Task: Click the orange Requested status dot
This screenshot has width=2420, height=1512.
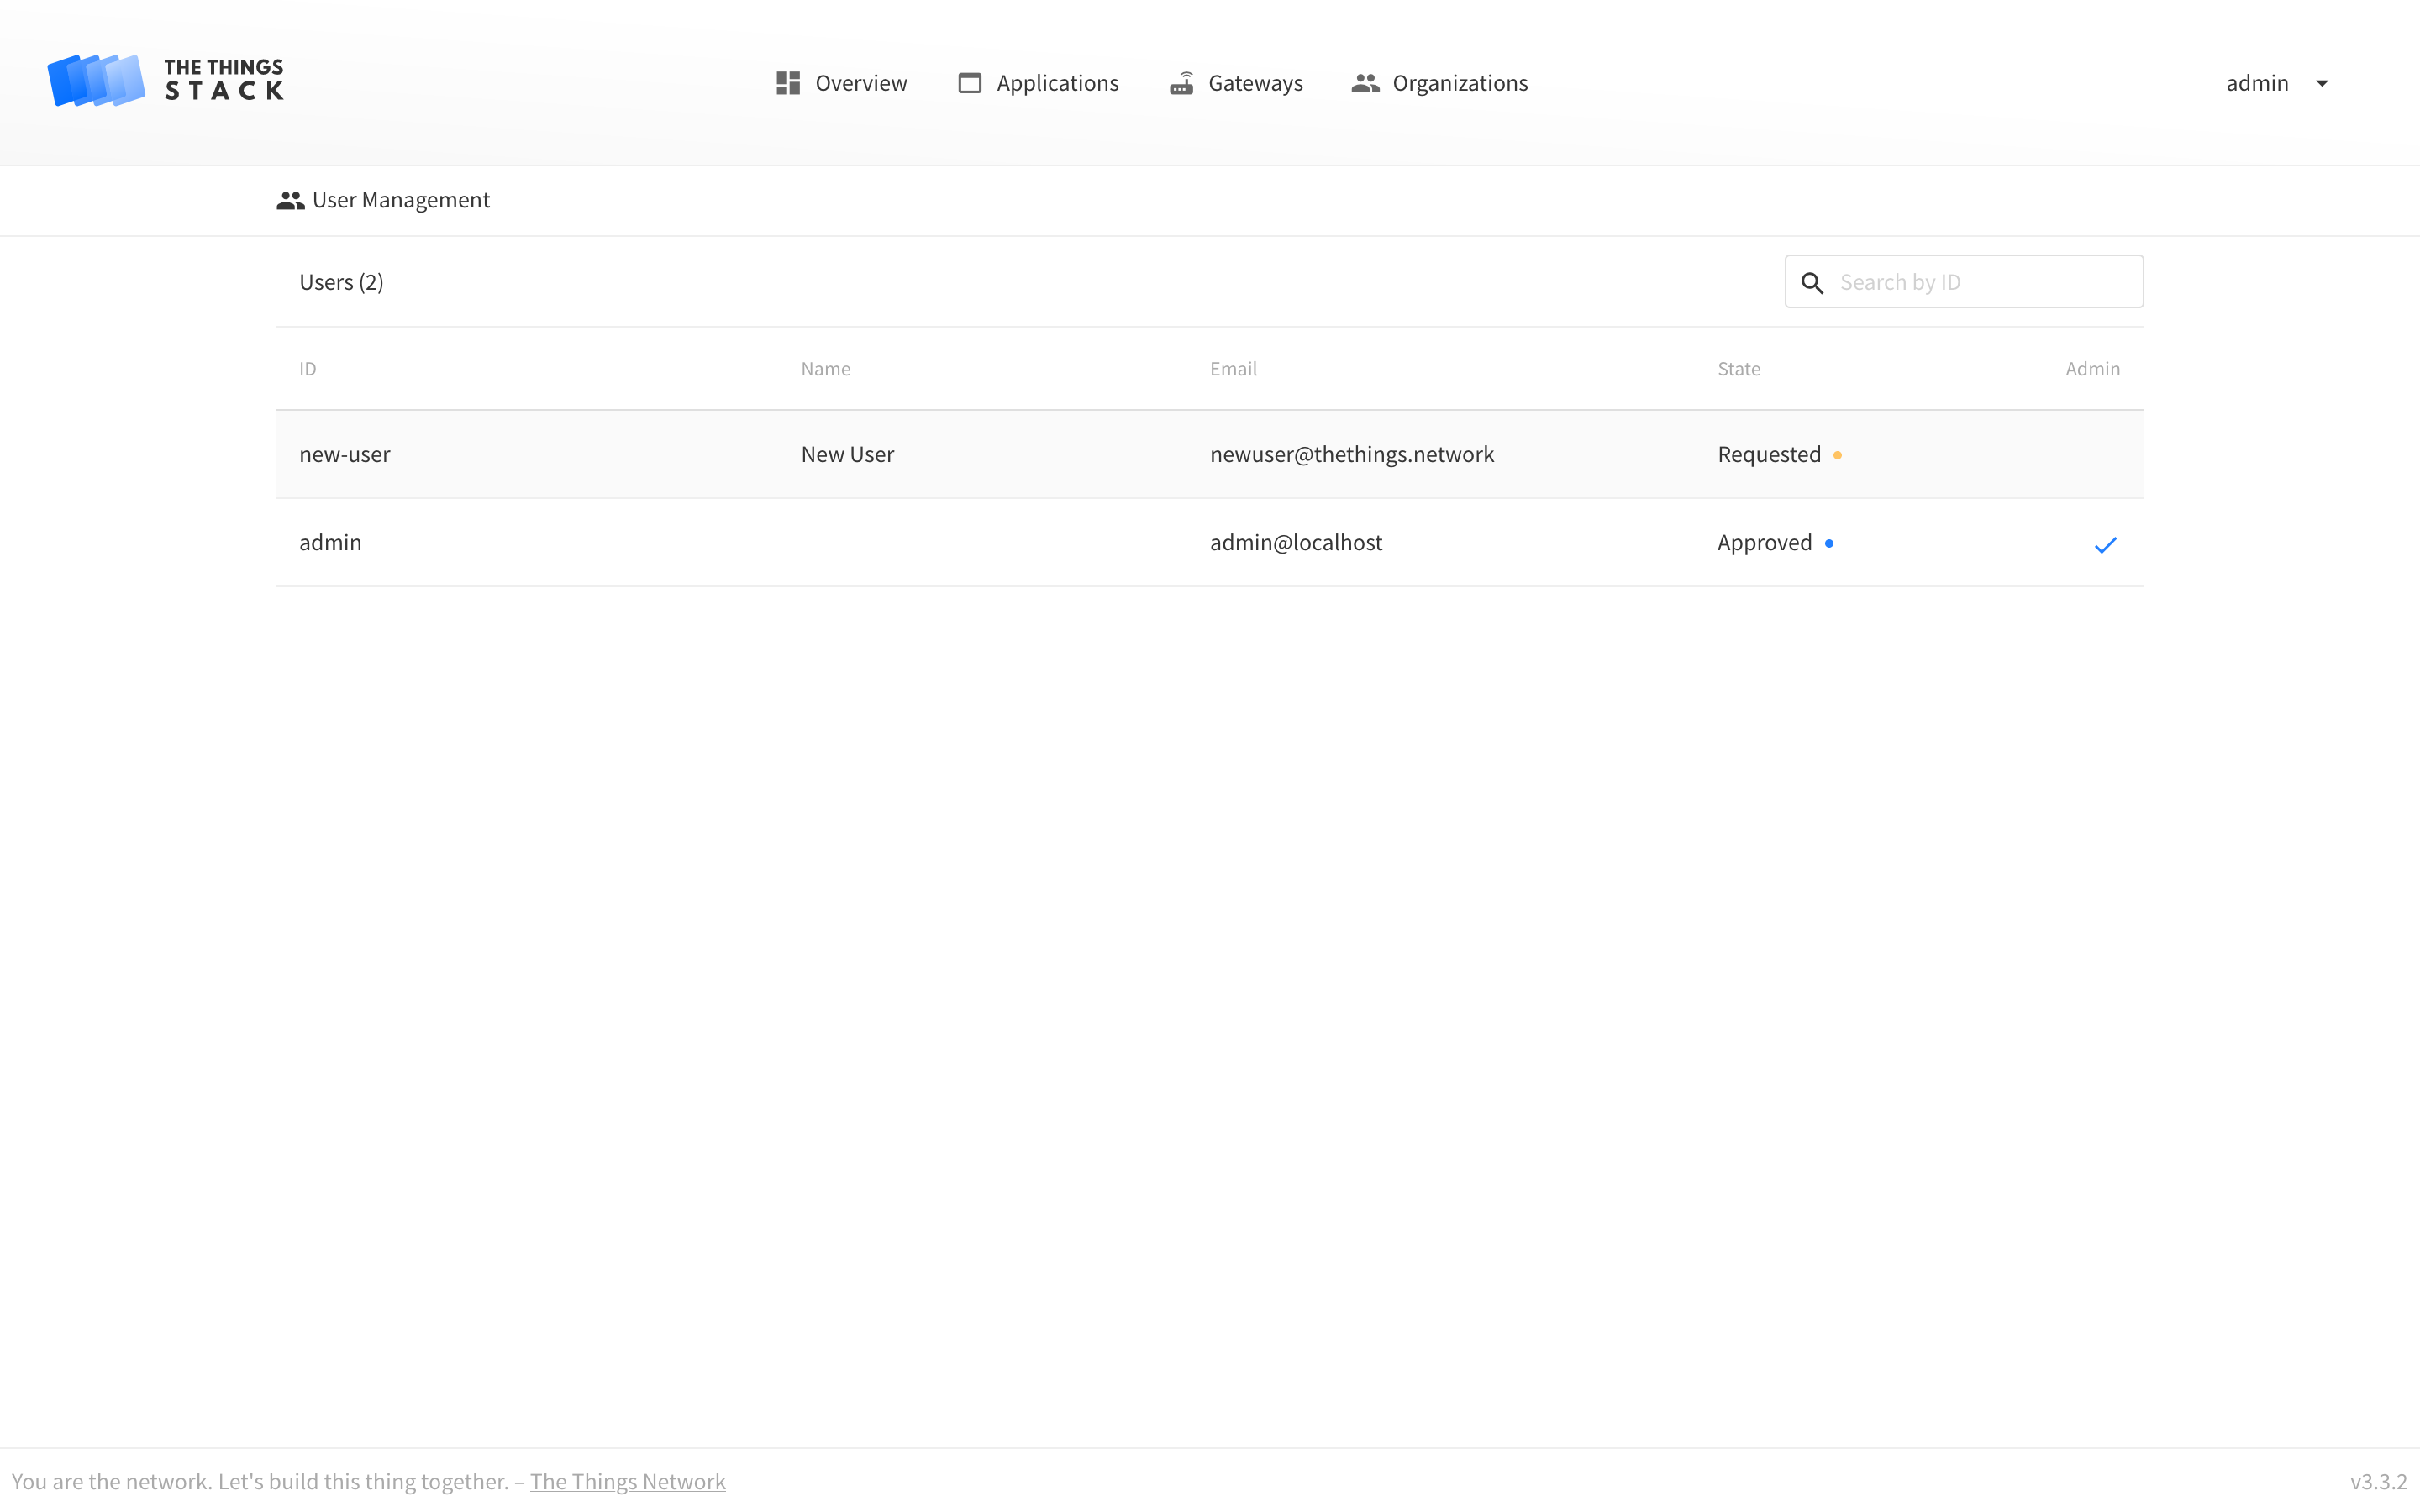Action: [x=1837, y=455]
